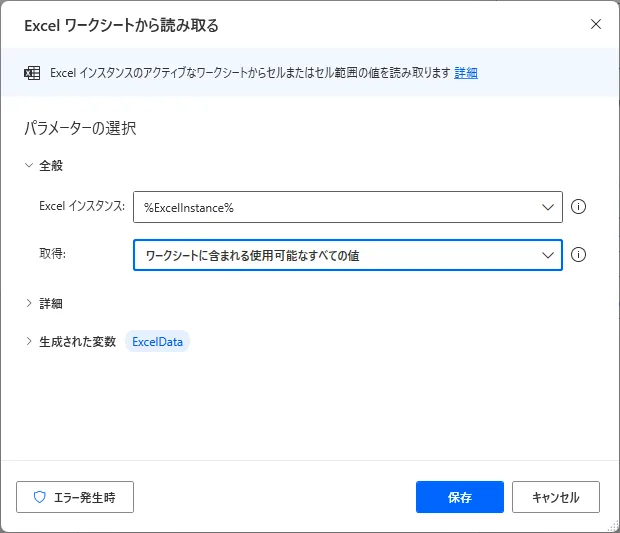Viewport: 620px width, 533px height.
Task: Click the info icon beside 取得 field
Action: coord(578,255)
